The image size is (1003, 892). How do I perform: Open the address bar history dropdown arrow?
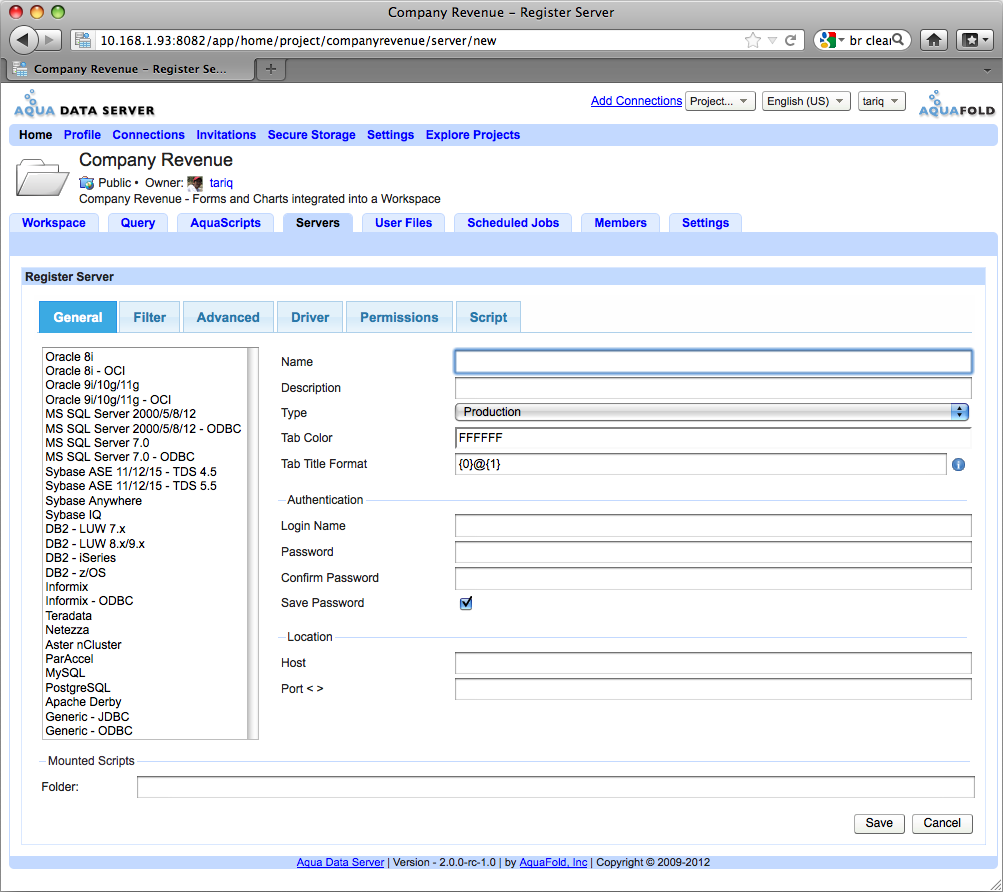tap(772, 40)
